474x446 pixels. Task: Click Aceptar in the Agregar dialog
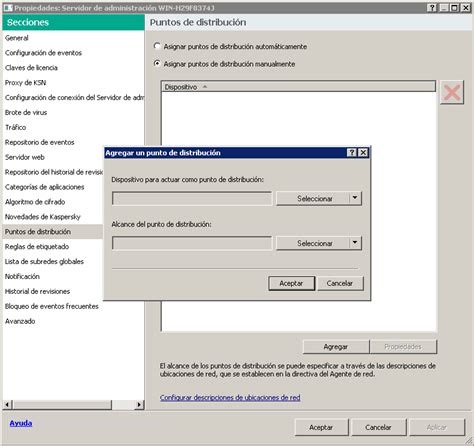291,283
